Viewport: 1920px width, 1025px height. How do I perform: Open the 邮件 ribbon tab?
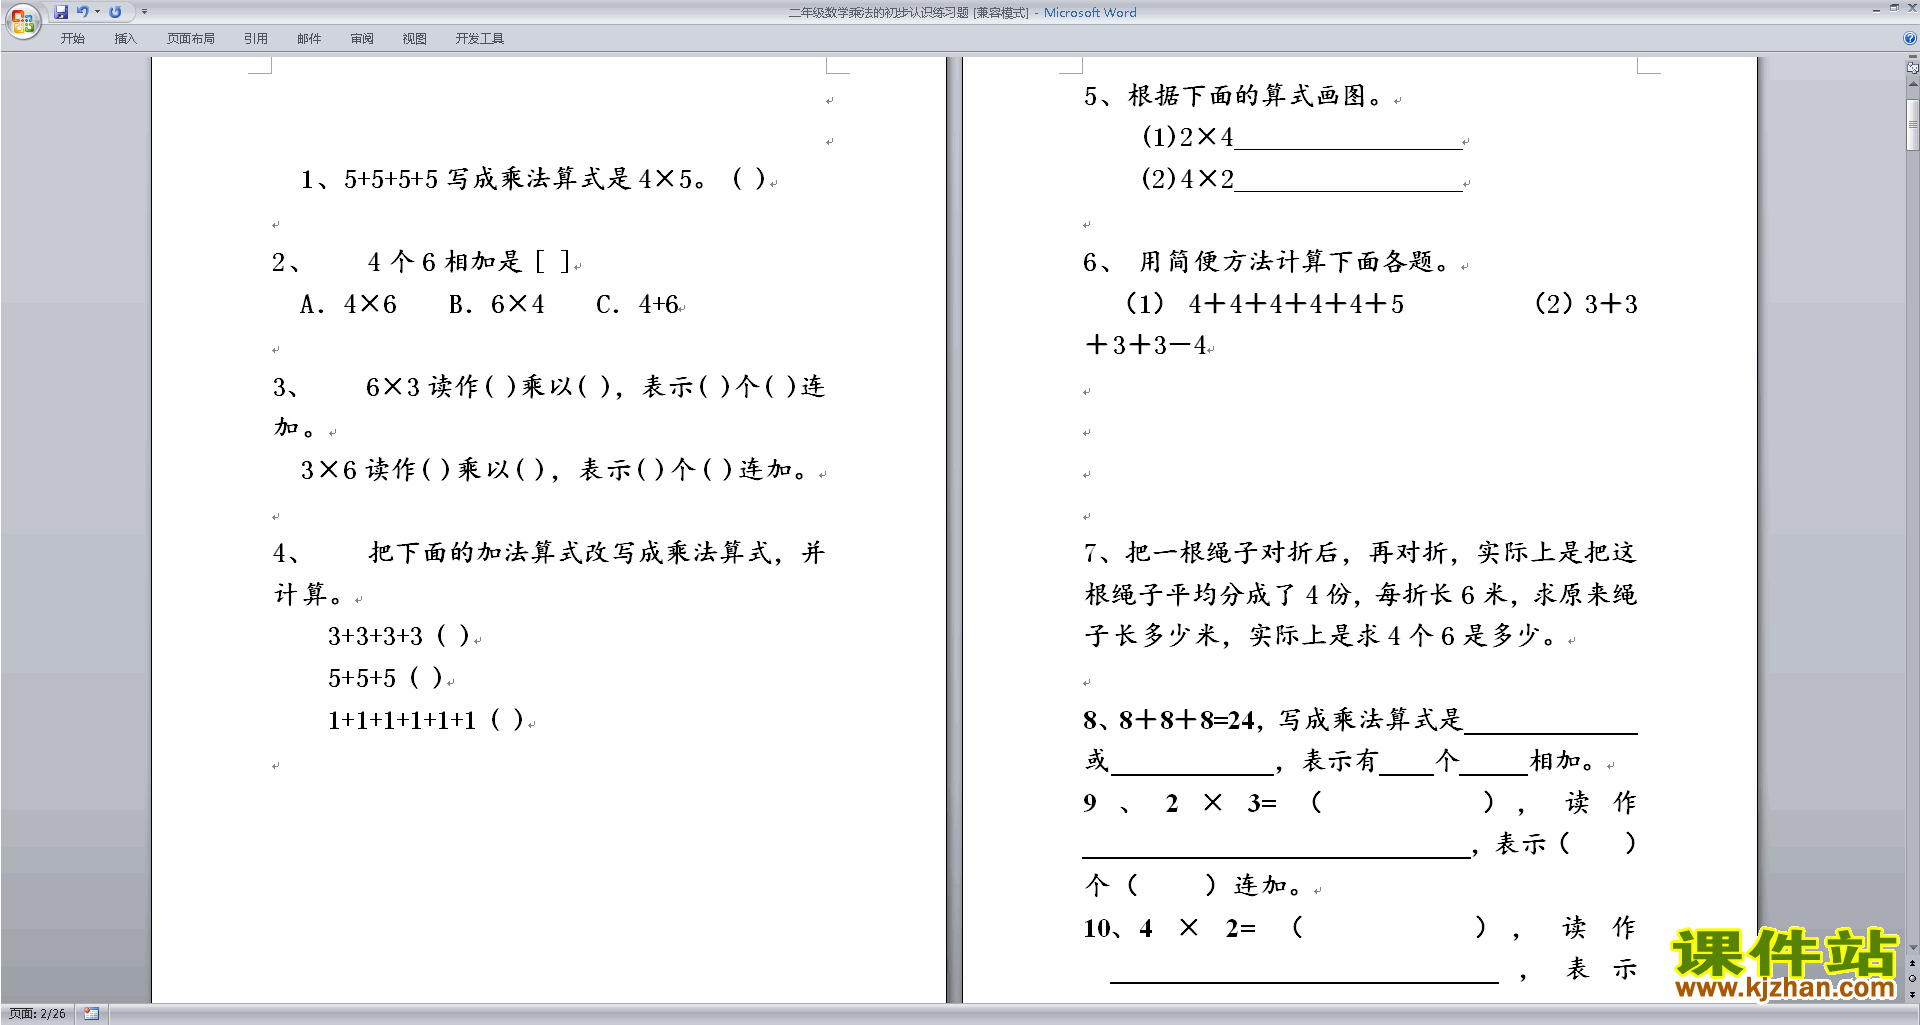tap(309, 39)
